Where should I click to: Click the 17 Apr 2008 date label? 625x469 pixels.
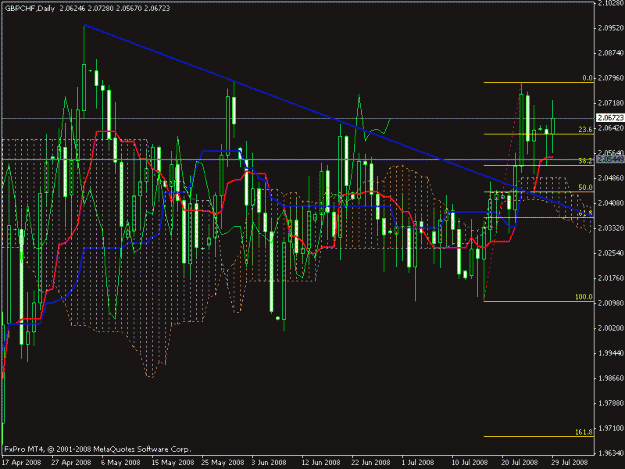click(x=22, y=462)
